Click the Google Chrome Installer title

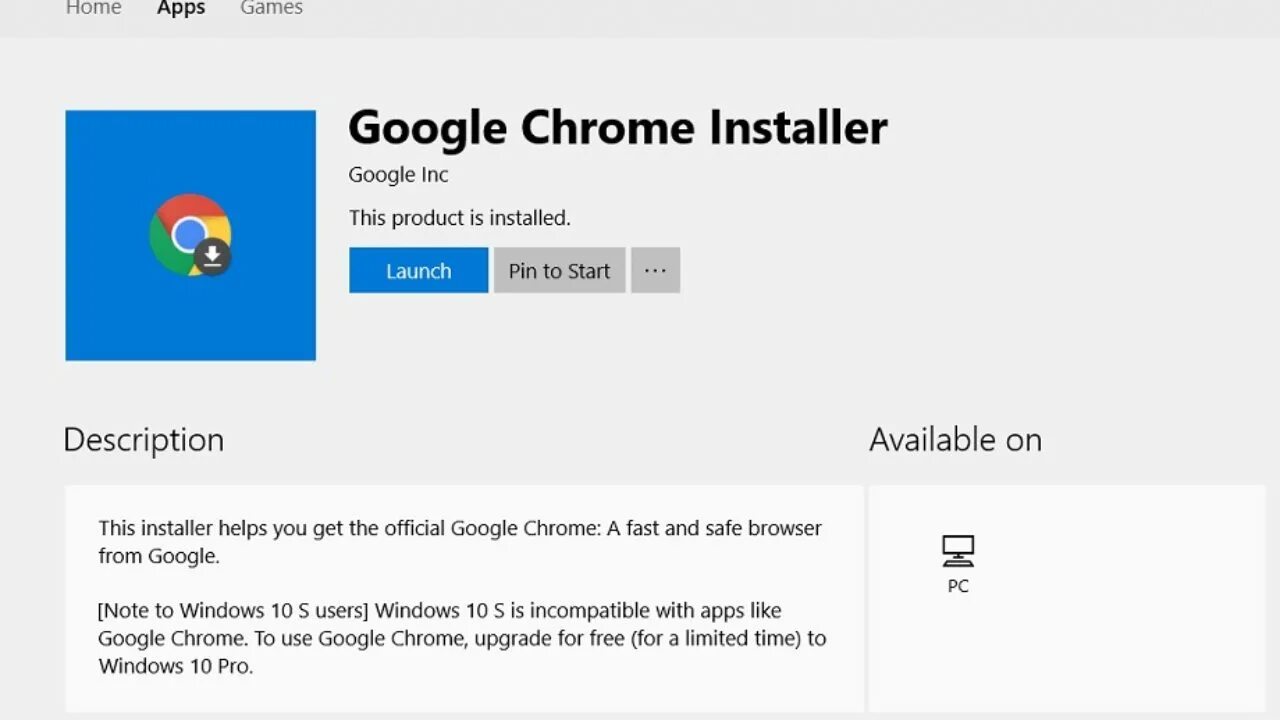click(x=617, y=128)
